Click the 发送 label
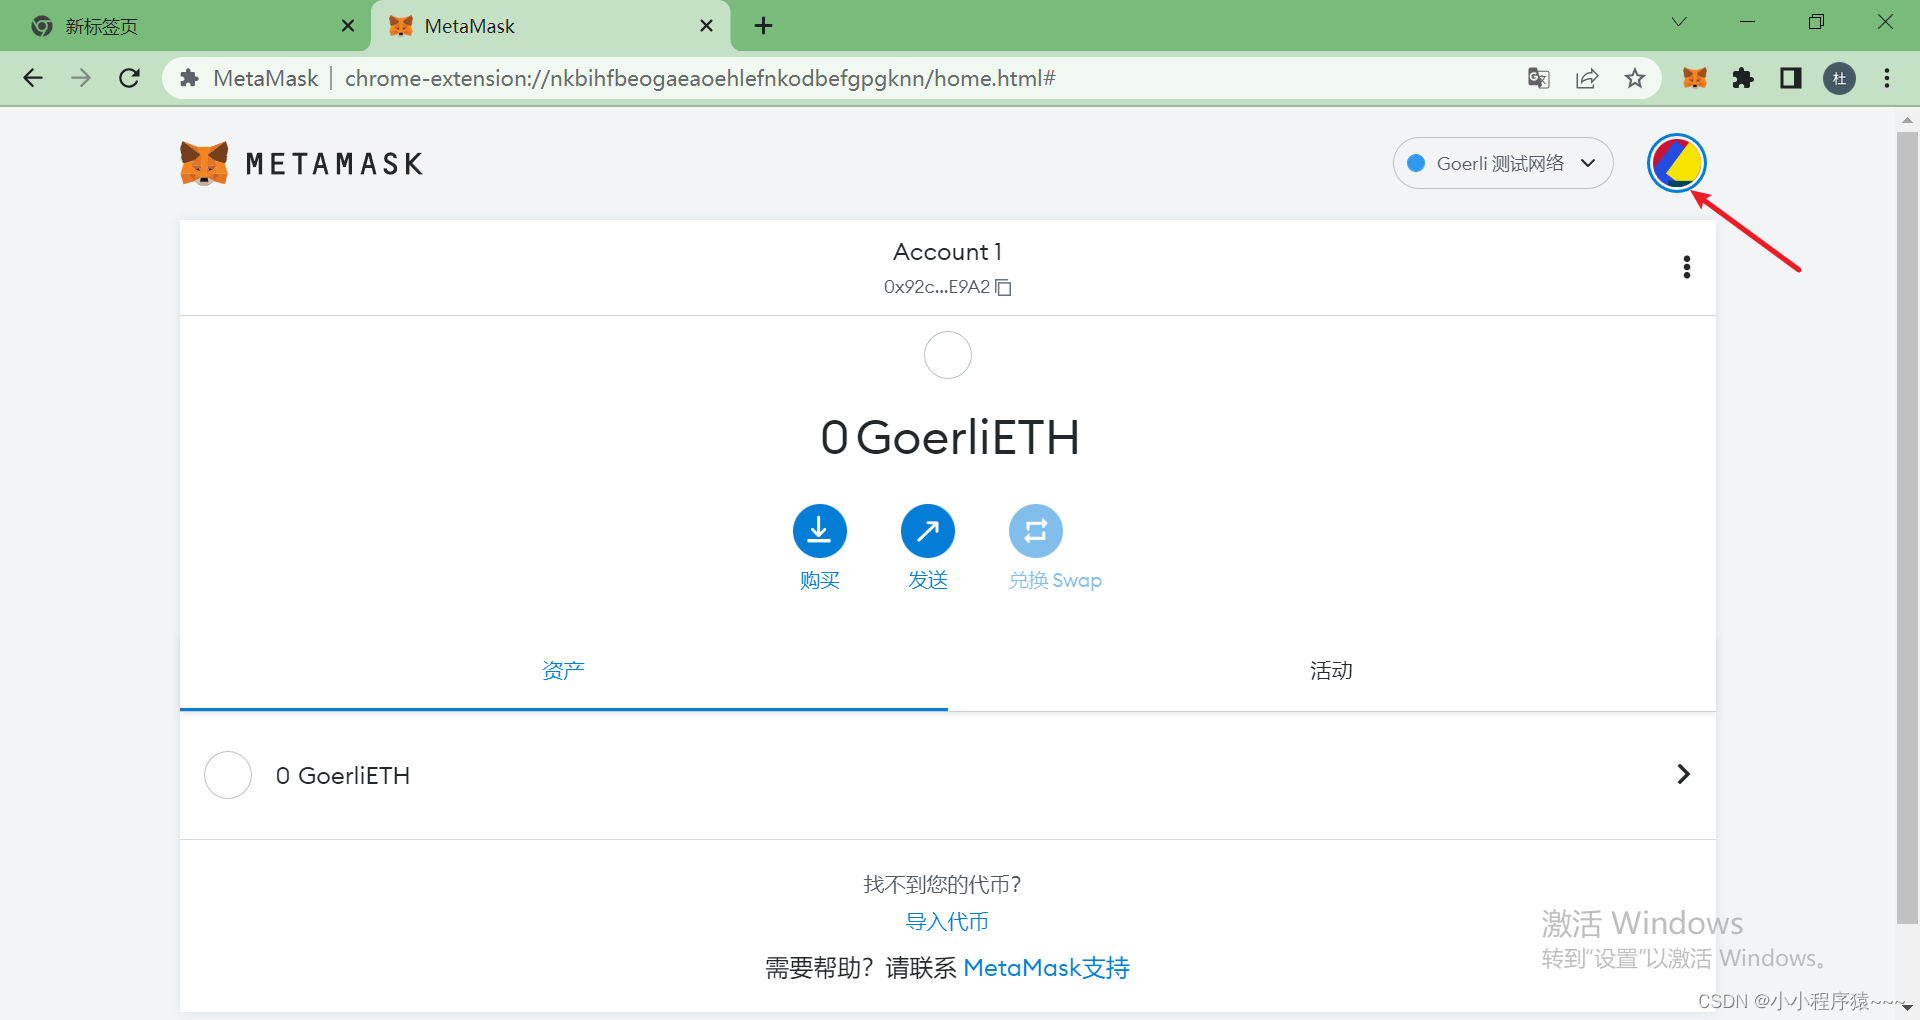The height and width of the screenshot is (1020, 1920). click(927, 580)
